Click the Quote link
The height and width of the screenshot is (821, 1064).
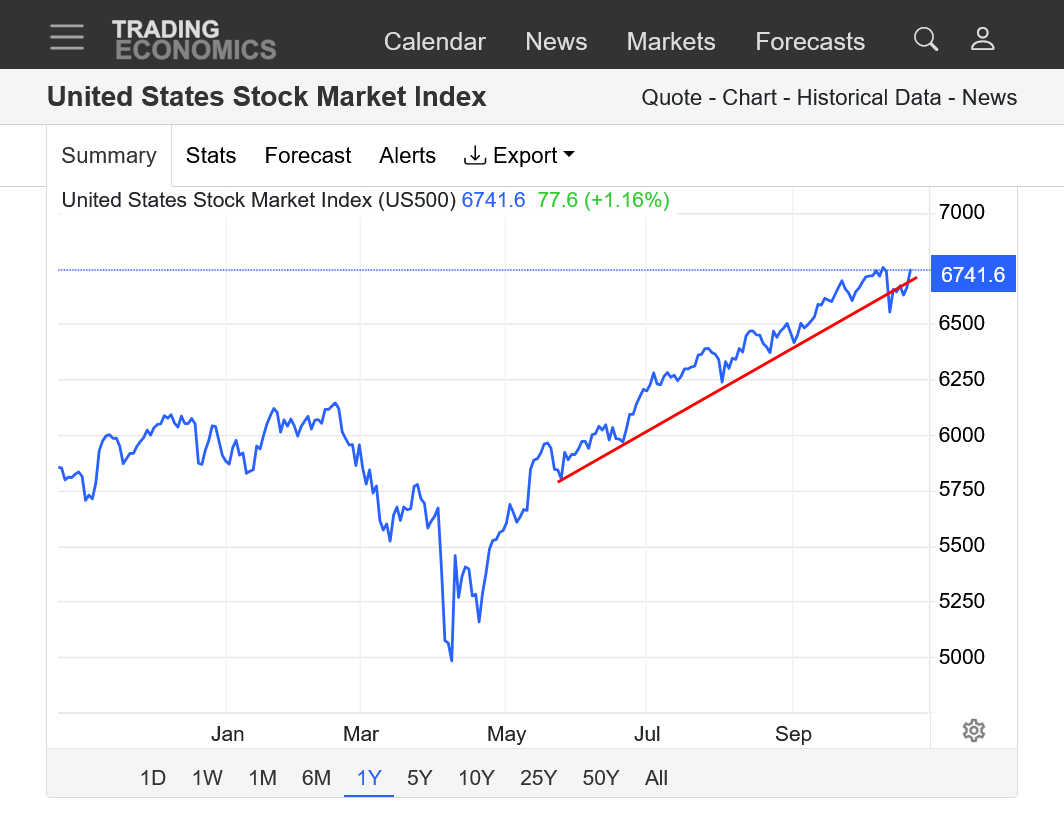[x=670, y=98]
